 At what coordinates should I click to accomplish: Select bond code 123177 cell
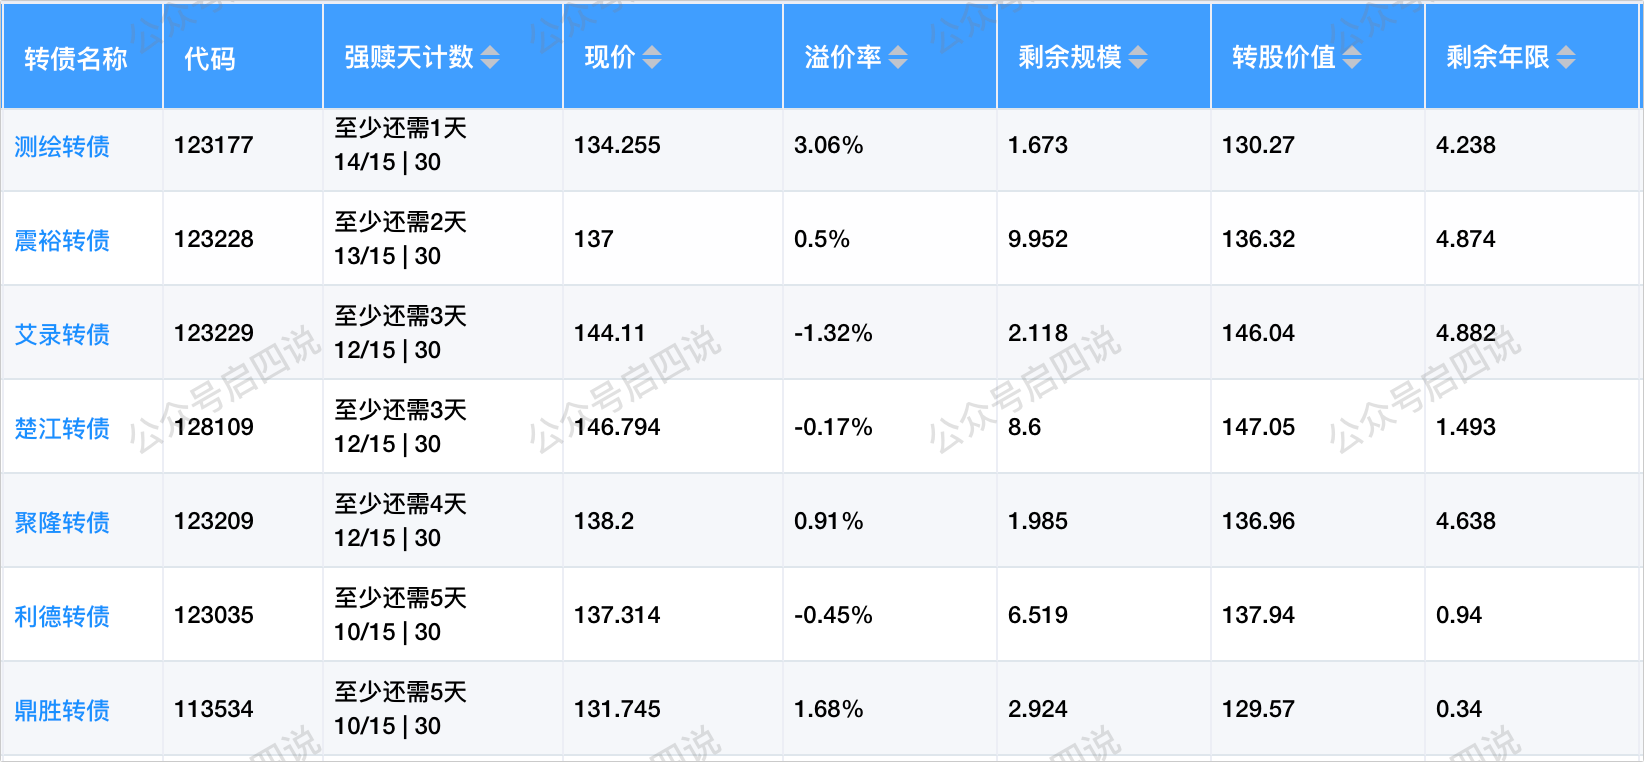coord(214,146)
